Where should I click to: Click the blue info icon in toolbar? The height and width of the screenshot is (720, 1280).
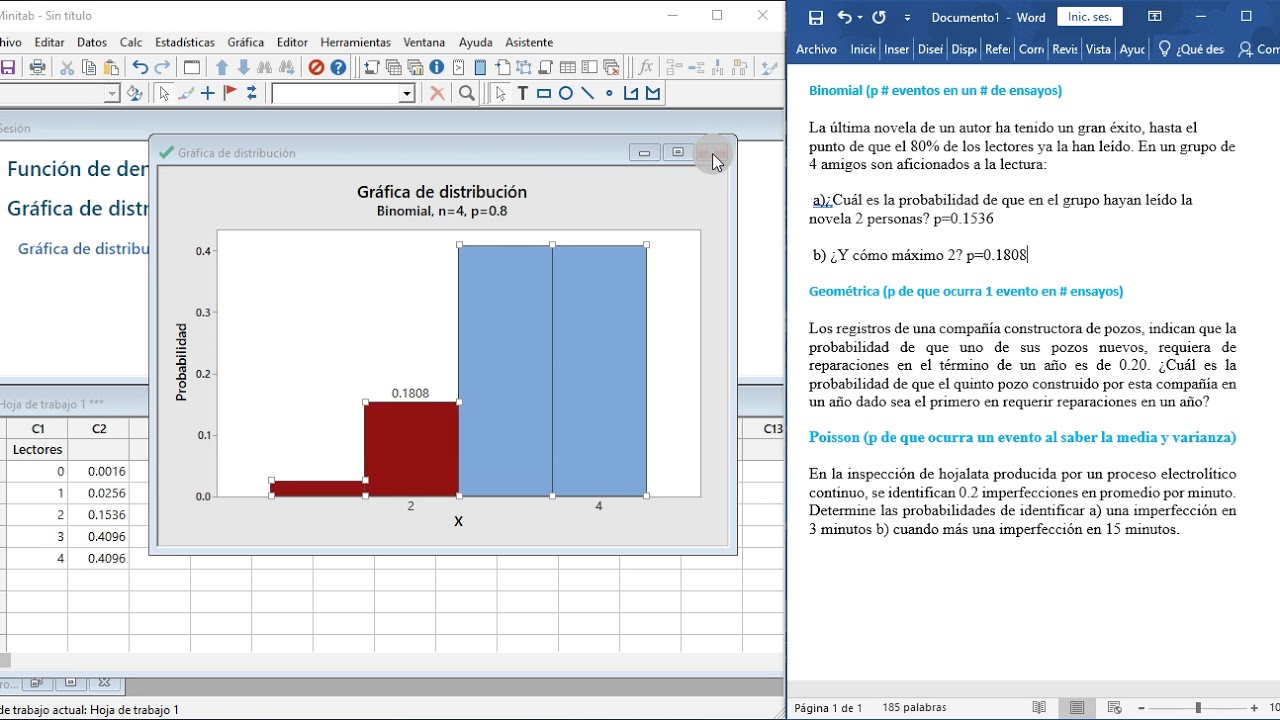pyautogui.click(x=437, y=67)
